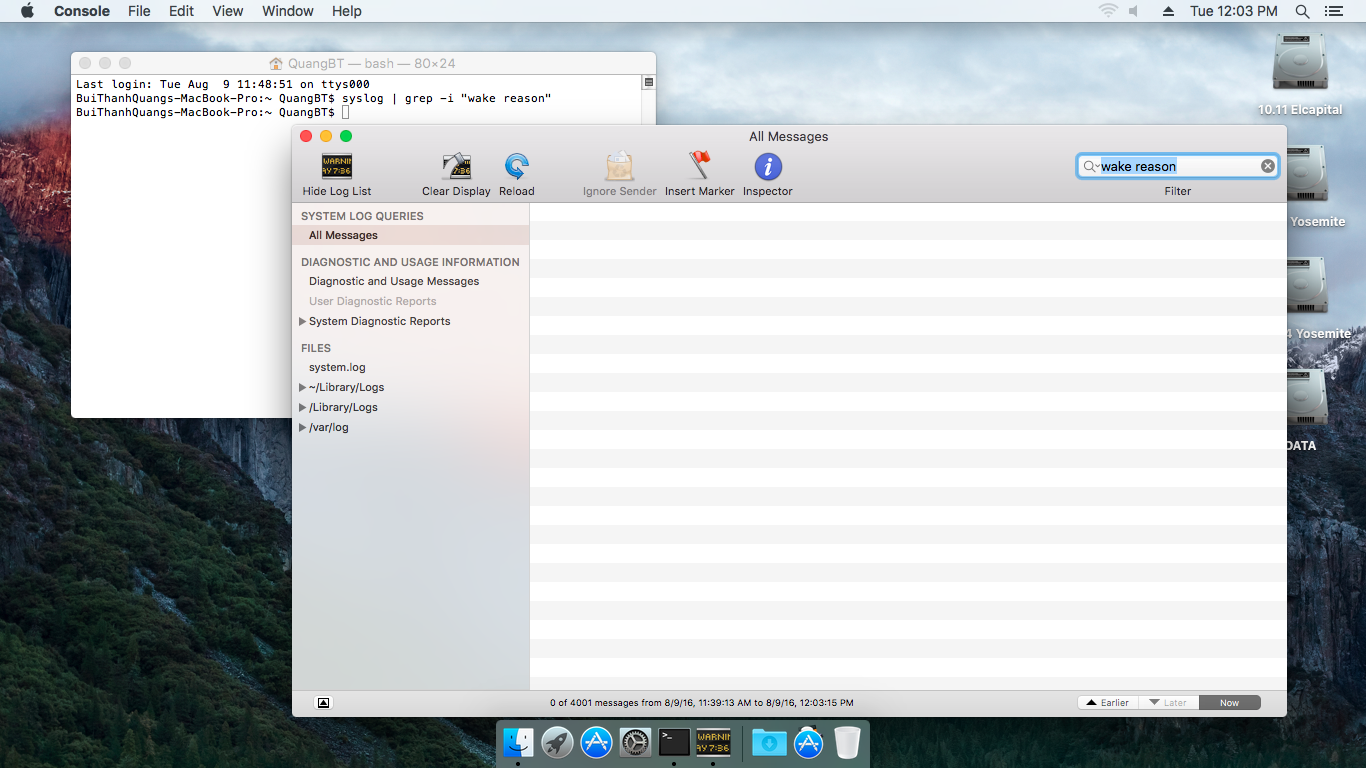Click the Insert Marker flag icon
1366x768 pixels.
(699, 166)
